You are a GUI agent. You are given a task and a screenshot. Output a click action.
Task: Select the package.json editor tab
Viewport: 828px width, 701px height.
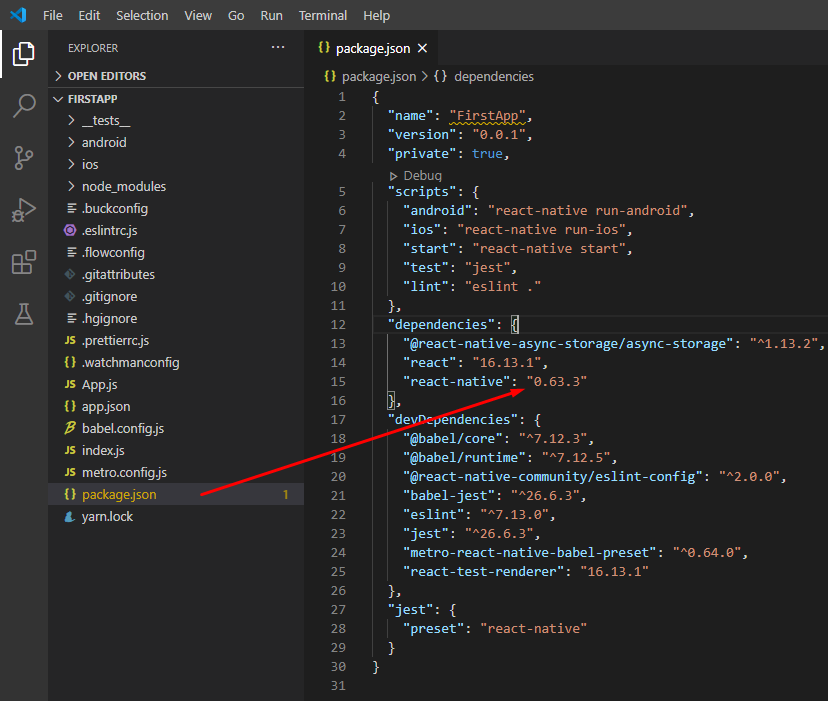pyautogui.click(x=372, y=49)
